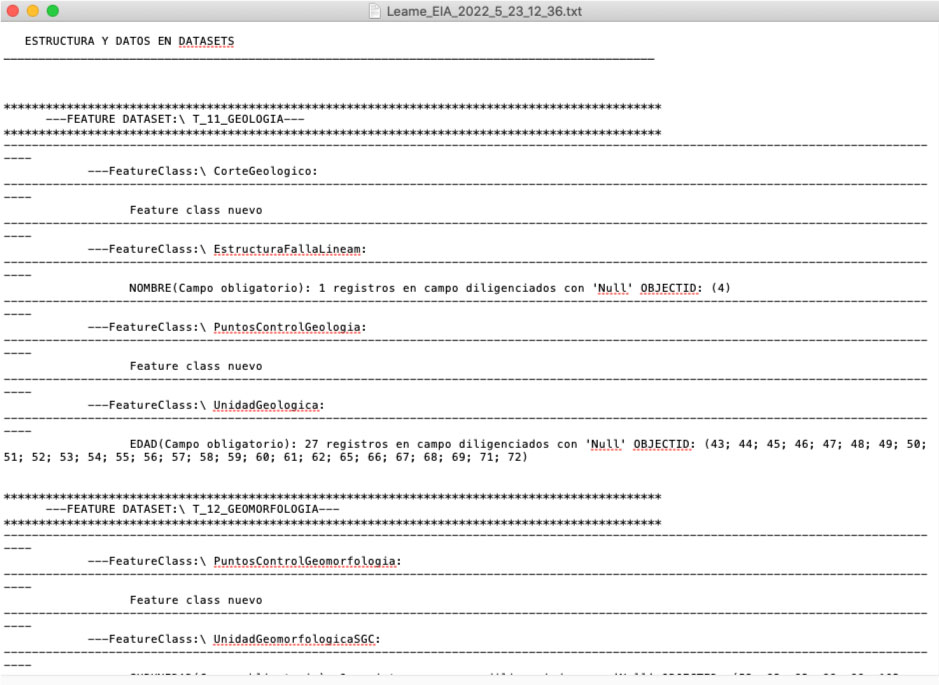Close the Leame_EIA text window

[13, 11]
